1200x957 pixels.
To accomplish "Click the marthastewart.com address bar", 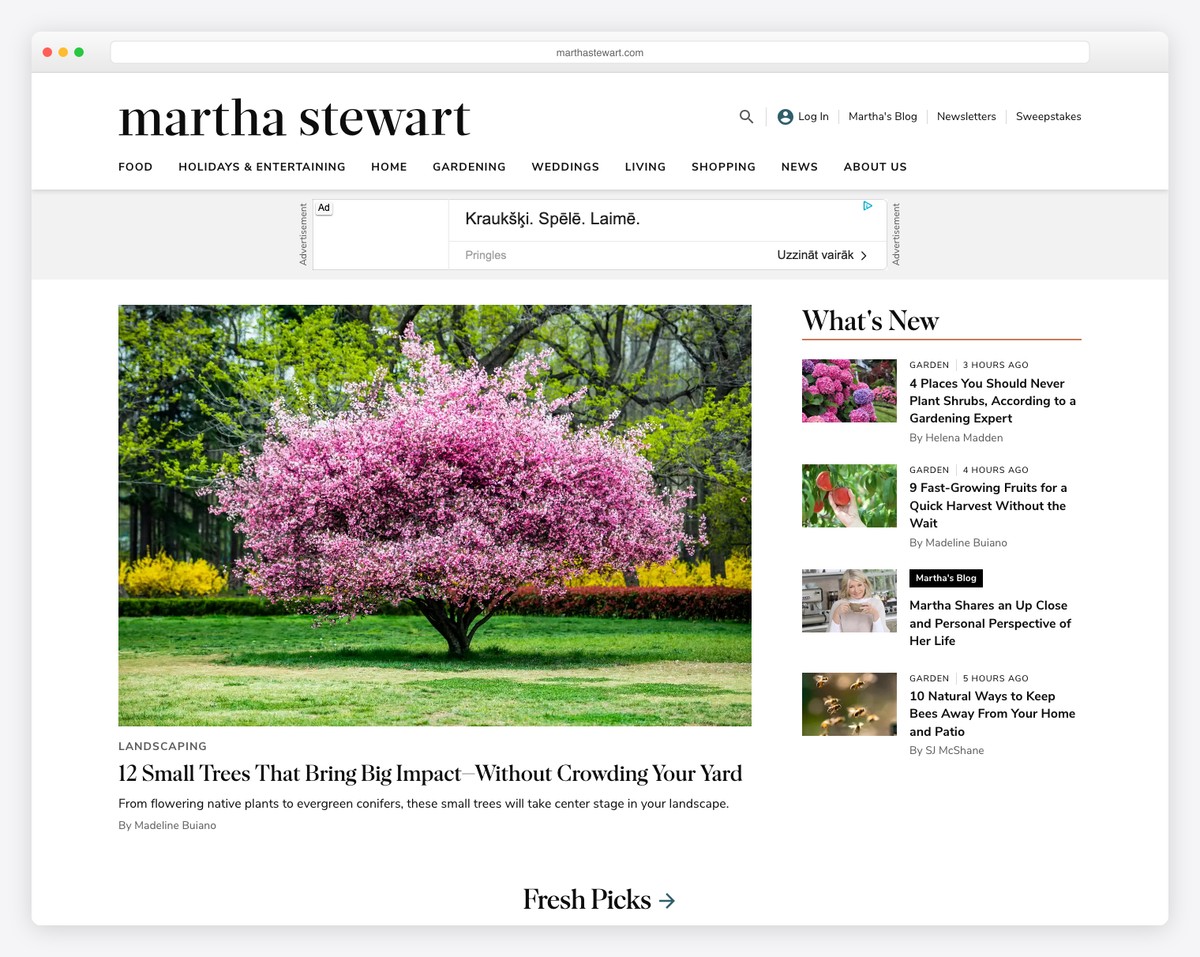I will [600, 51].
